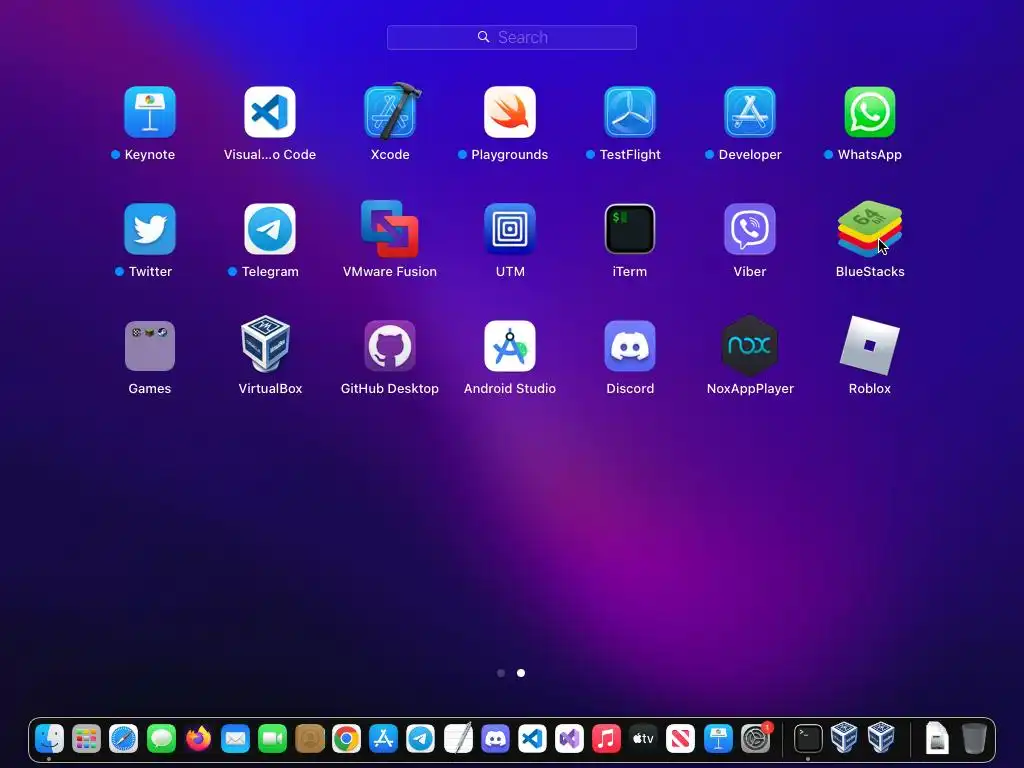
Task: Open Music app in the Dock
Action: (606, 739)
